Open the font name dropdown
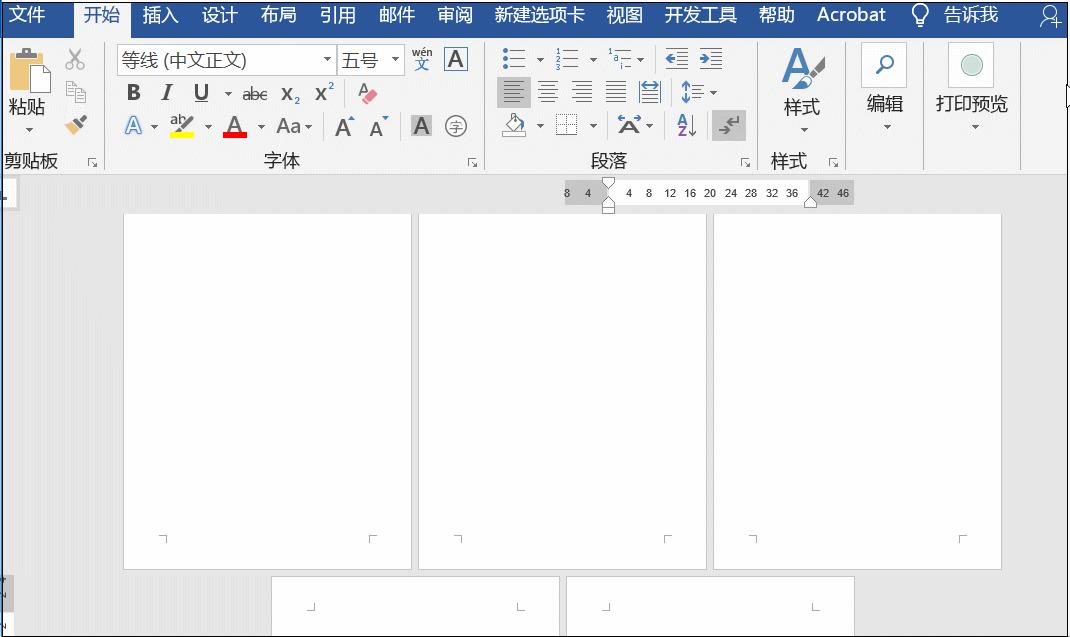 [327, 59]
